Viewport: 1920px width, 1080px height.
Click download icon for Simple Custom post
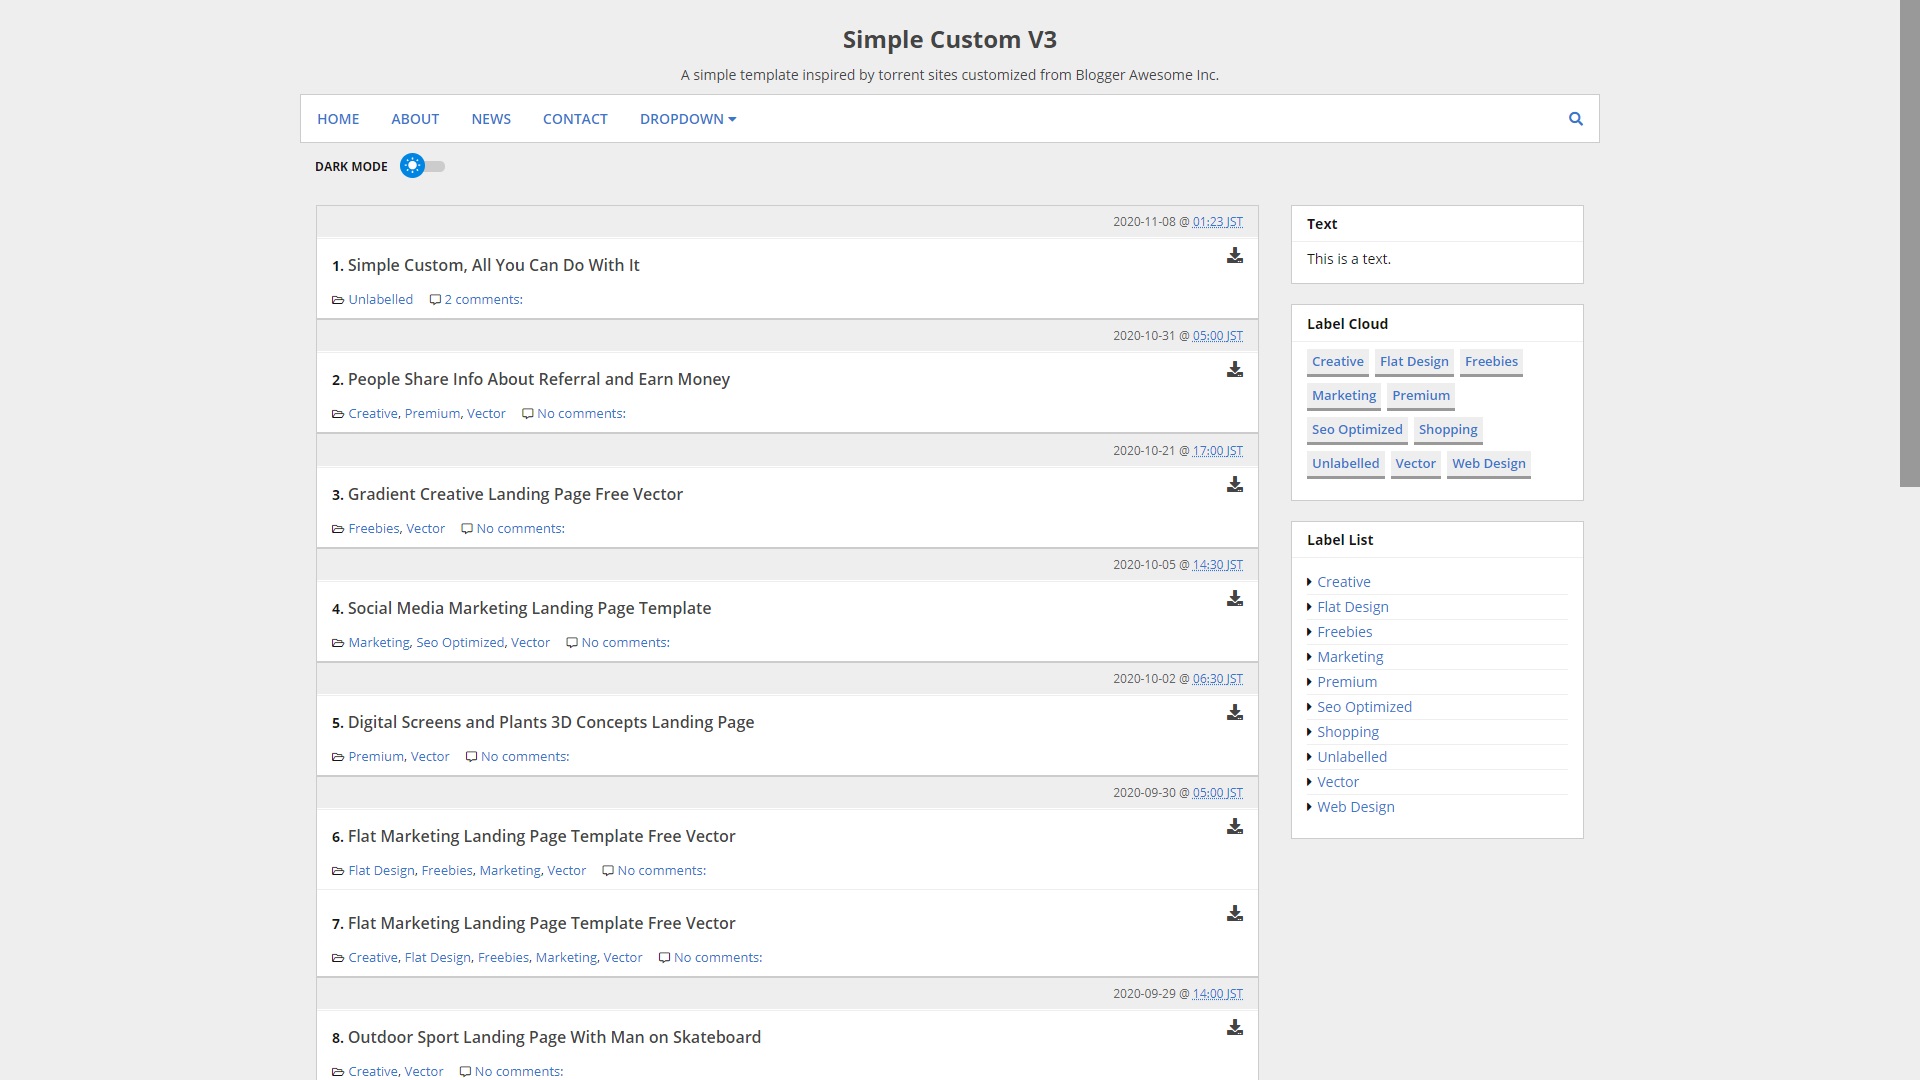coord(1235,256)
